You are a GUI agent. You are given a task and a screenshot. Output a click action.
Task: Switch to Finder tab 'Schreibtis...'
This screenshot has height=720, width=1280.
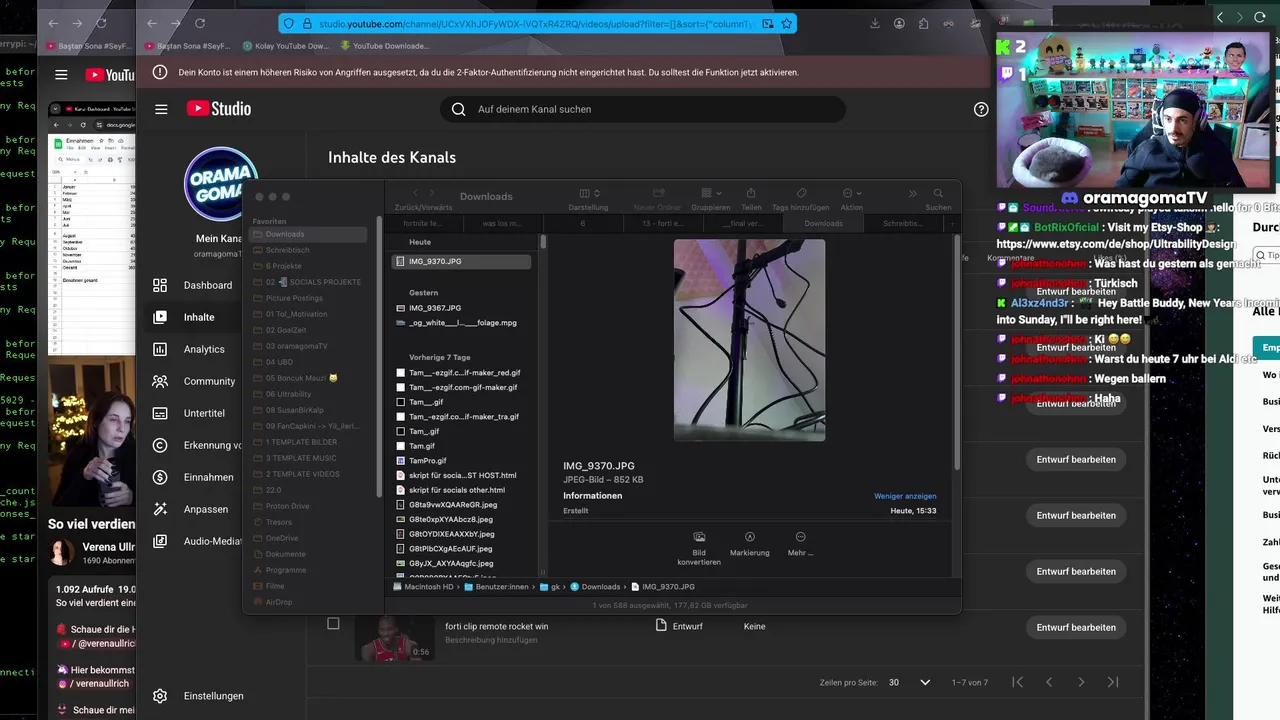coord(903,224)
